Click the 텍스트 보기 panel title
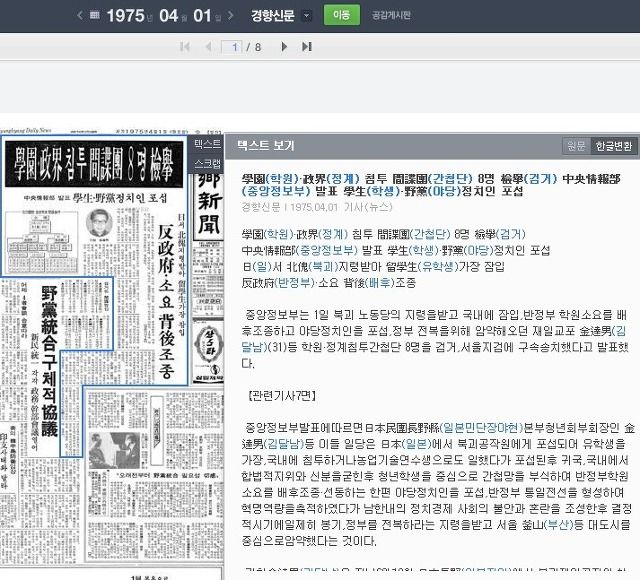This screenshot has height=580, width=640. (x=266, y=145)
